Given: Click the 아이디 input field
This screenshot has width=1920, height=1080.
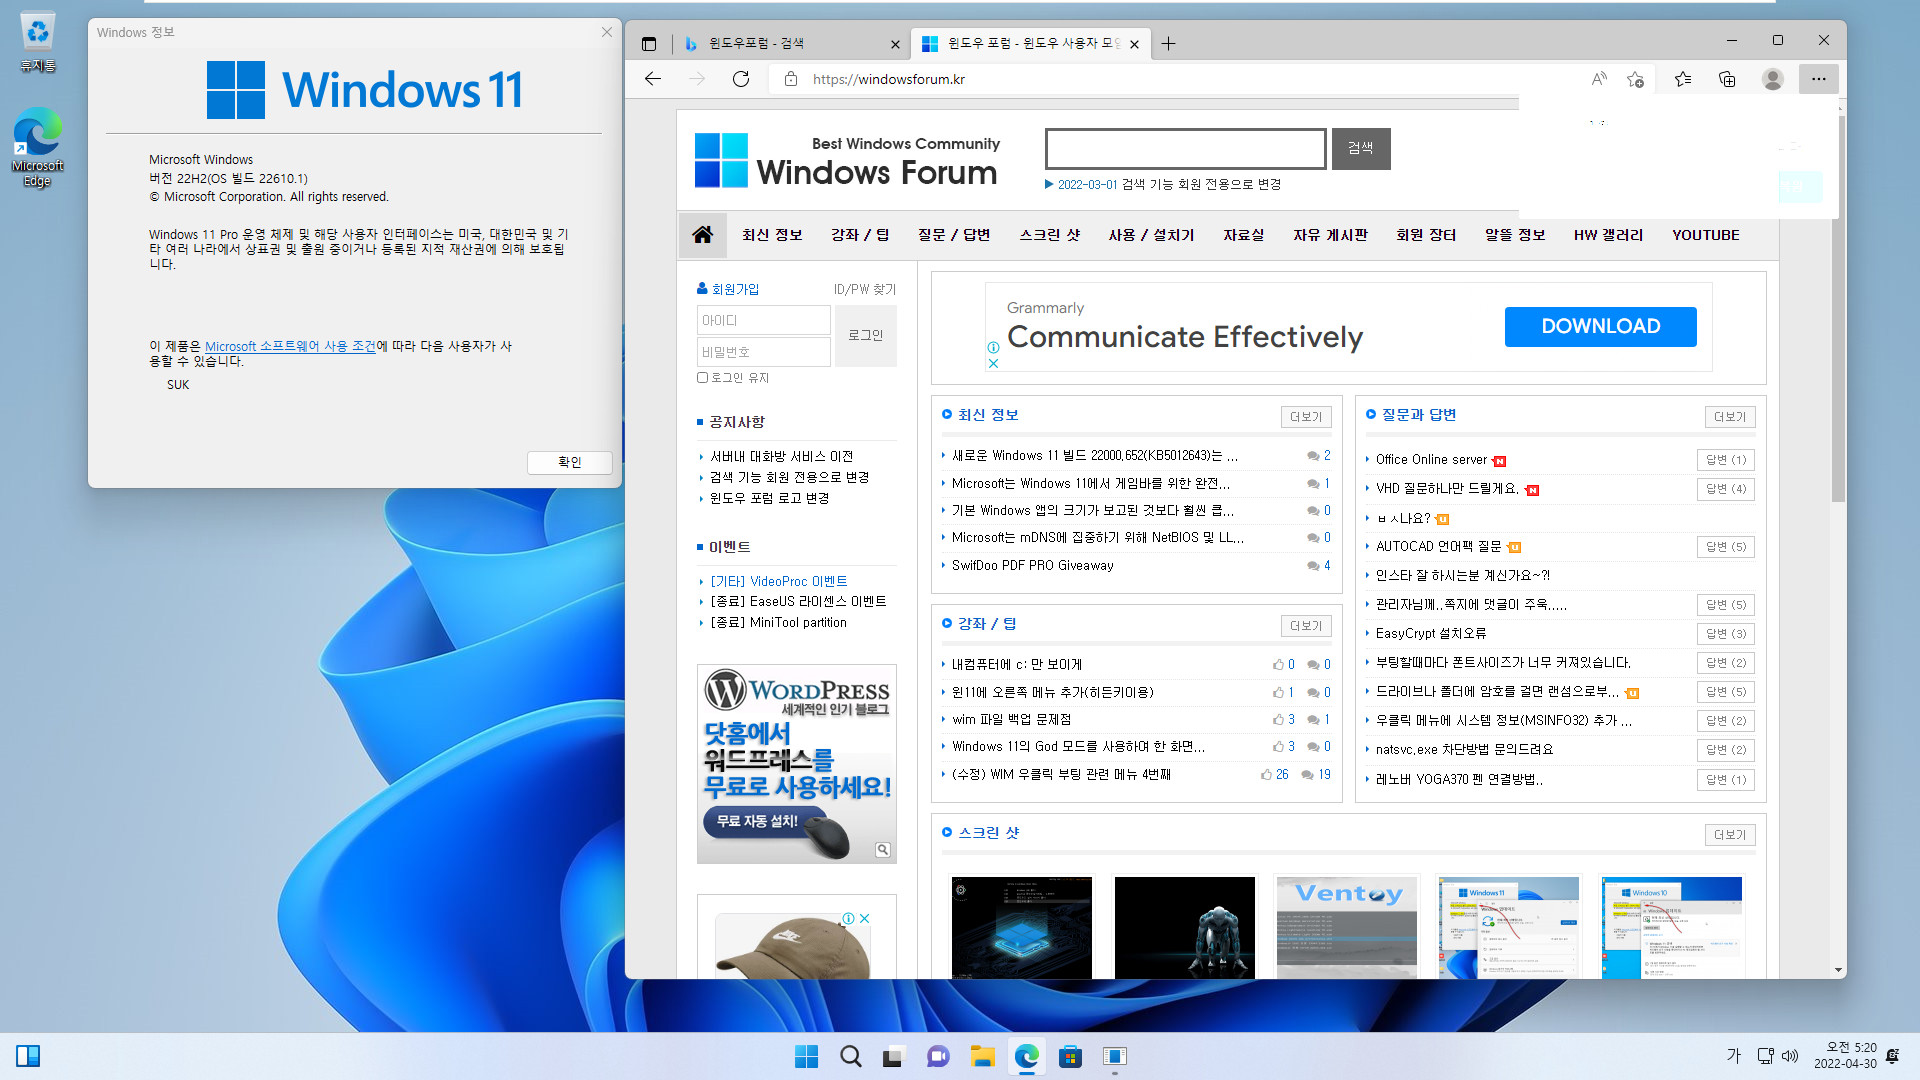Looking at the screenshot, I should tap(764, 319).
